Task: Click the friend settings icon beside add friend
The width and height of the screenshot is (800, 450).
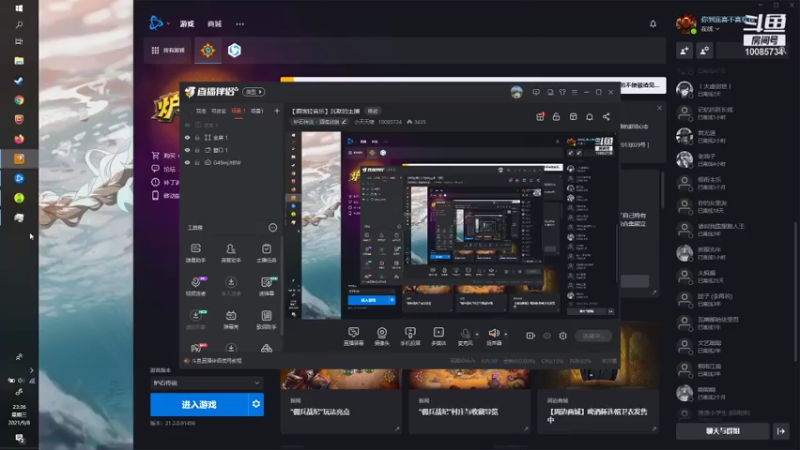Action: pyautogui.click(x=705, y=51)
